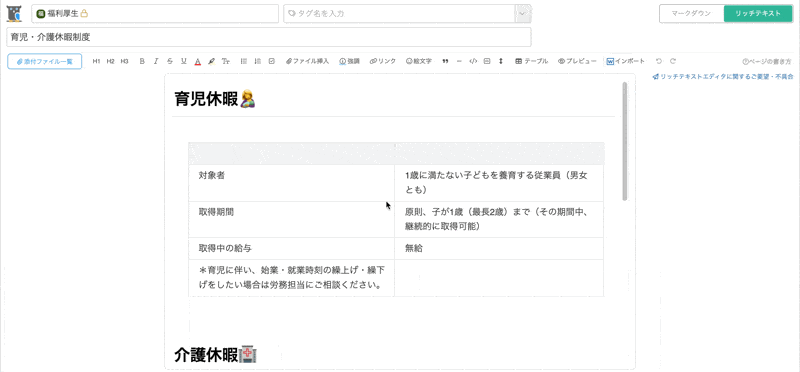This screenshot has width=800, height=372.
Task: Open the 絵文字 emoji picker
Action: (419, 61)
